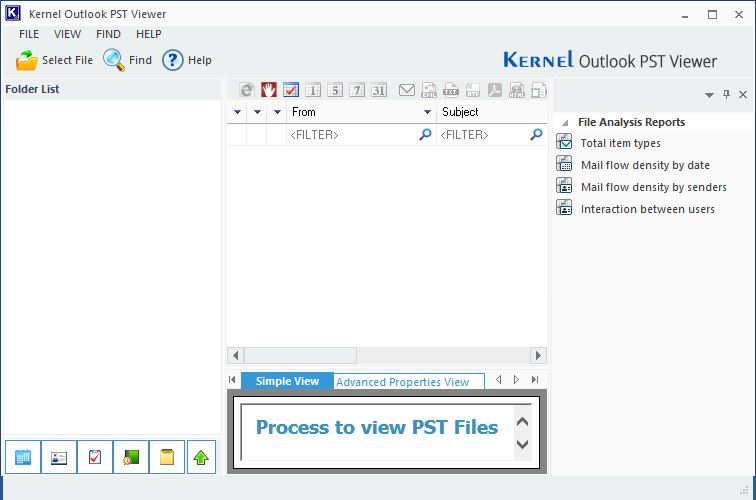
Task: Open the Notes yellow sticky button
Action: pos(167,457)
